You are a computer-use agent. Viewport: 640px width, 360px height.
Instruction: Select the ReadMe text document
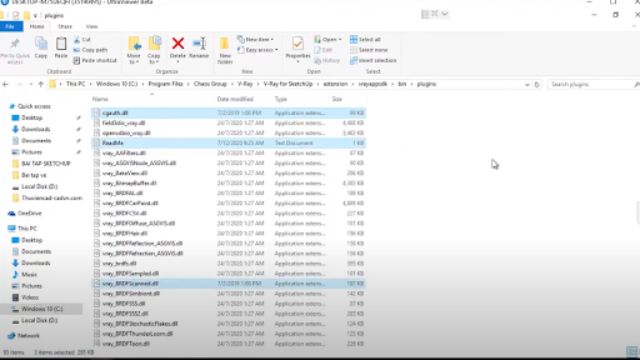(x=228, y=143)
